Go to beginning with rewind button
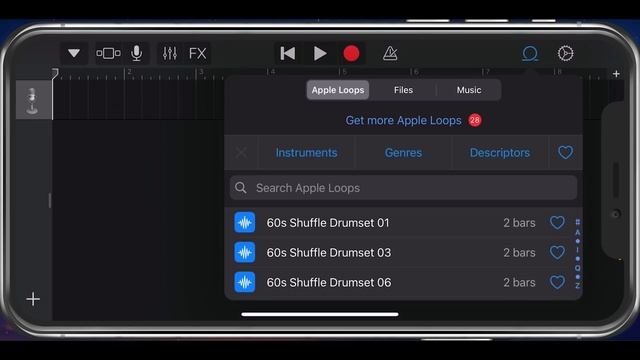Screen dimensions: 640x360 point(288,53)
